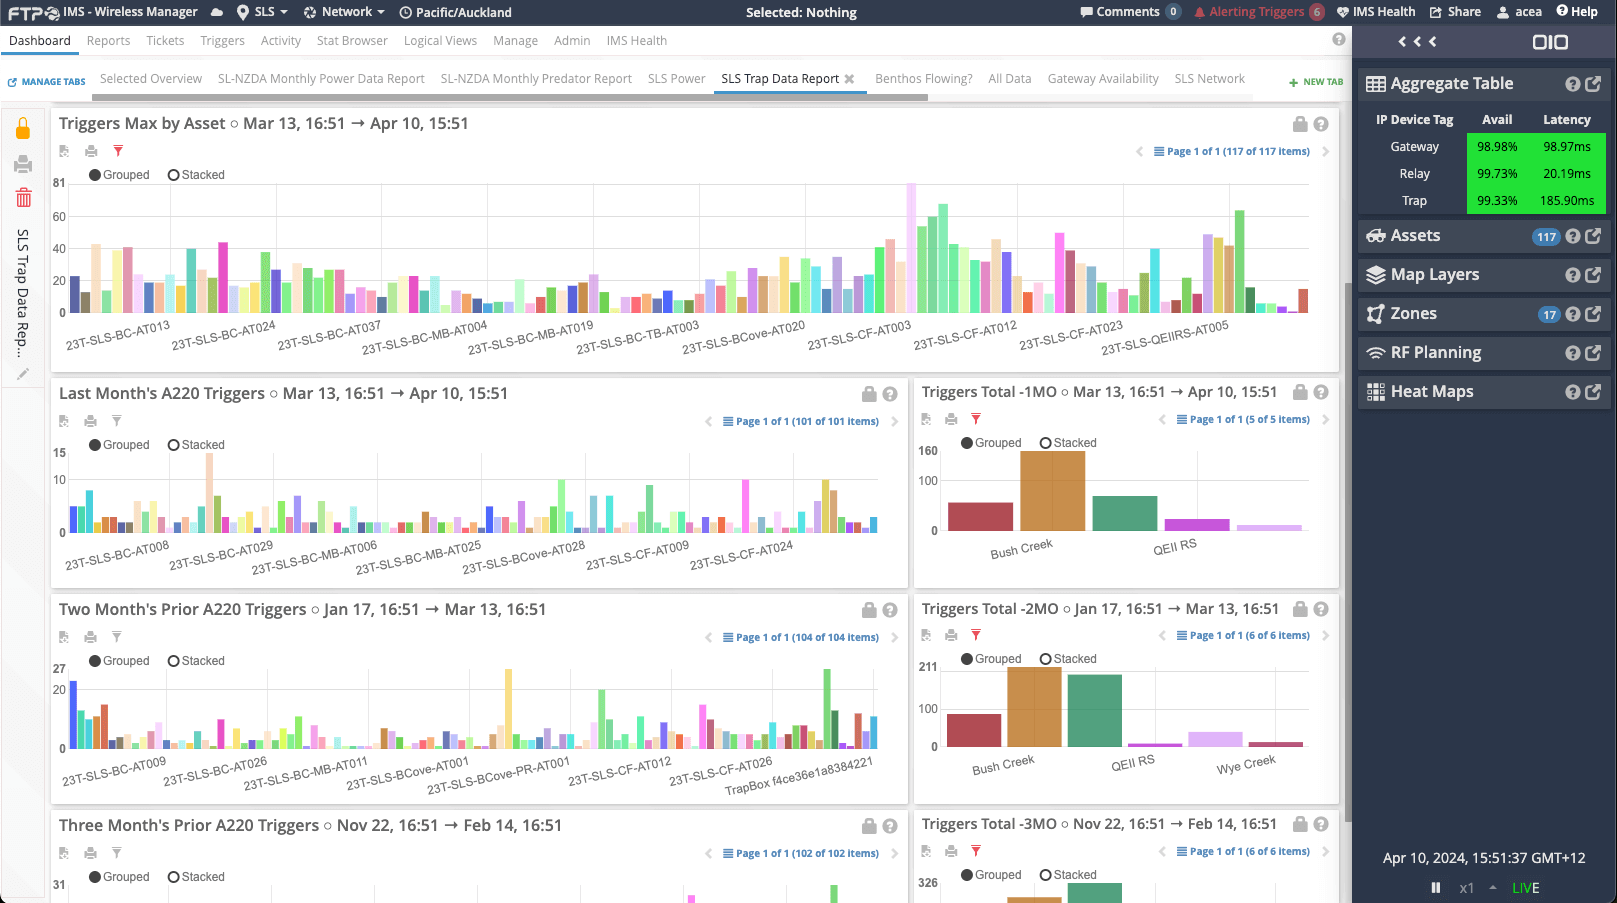Image resolution: width=1617 pixels, height=903 pixels.
Task: Open the SLS dropdown menu
Action: pos(263,12)
